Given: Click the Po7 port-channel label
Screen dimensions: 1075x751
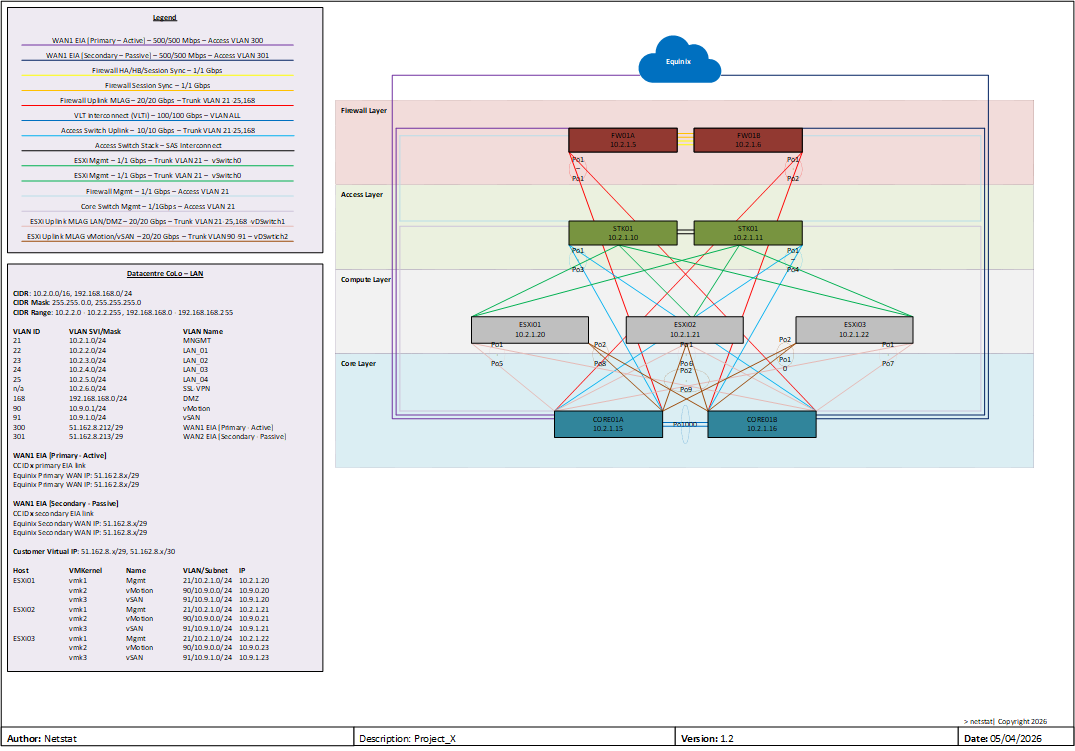Looking at the screenshot, I should 888,363.
